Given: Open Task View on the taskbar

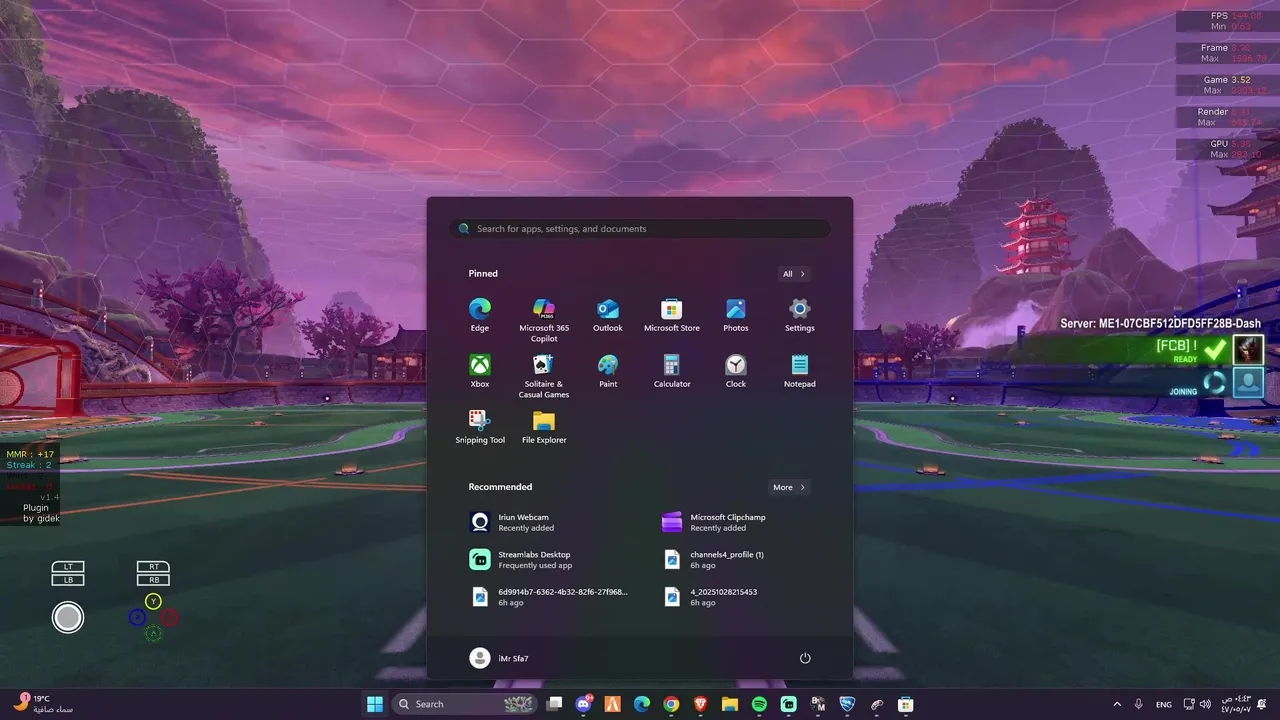Looking at the screenshot, I should [x=554, y=704].
